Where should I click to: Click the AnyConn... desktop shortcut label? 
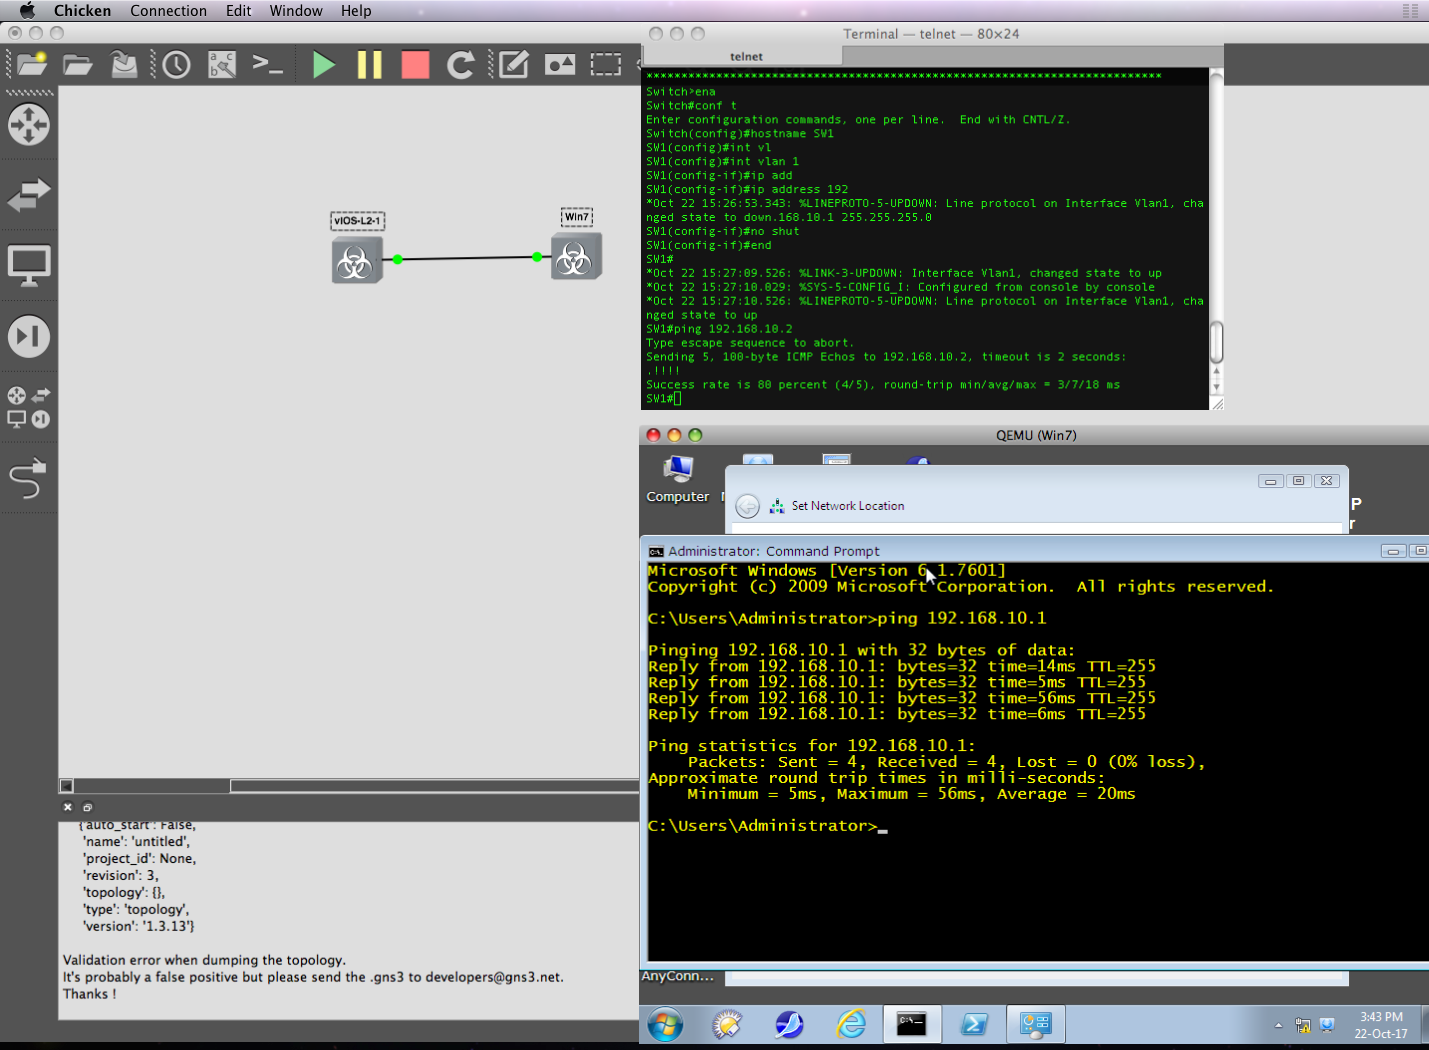[x=678, y=976]
